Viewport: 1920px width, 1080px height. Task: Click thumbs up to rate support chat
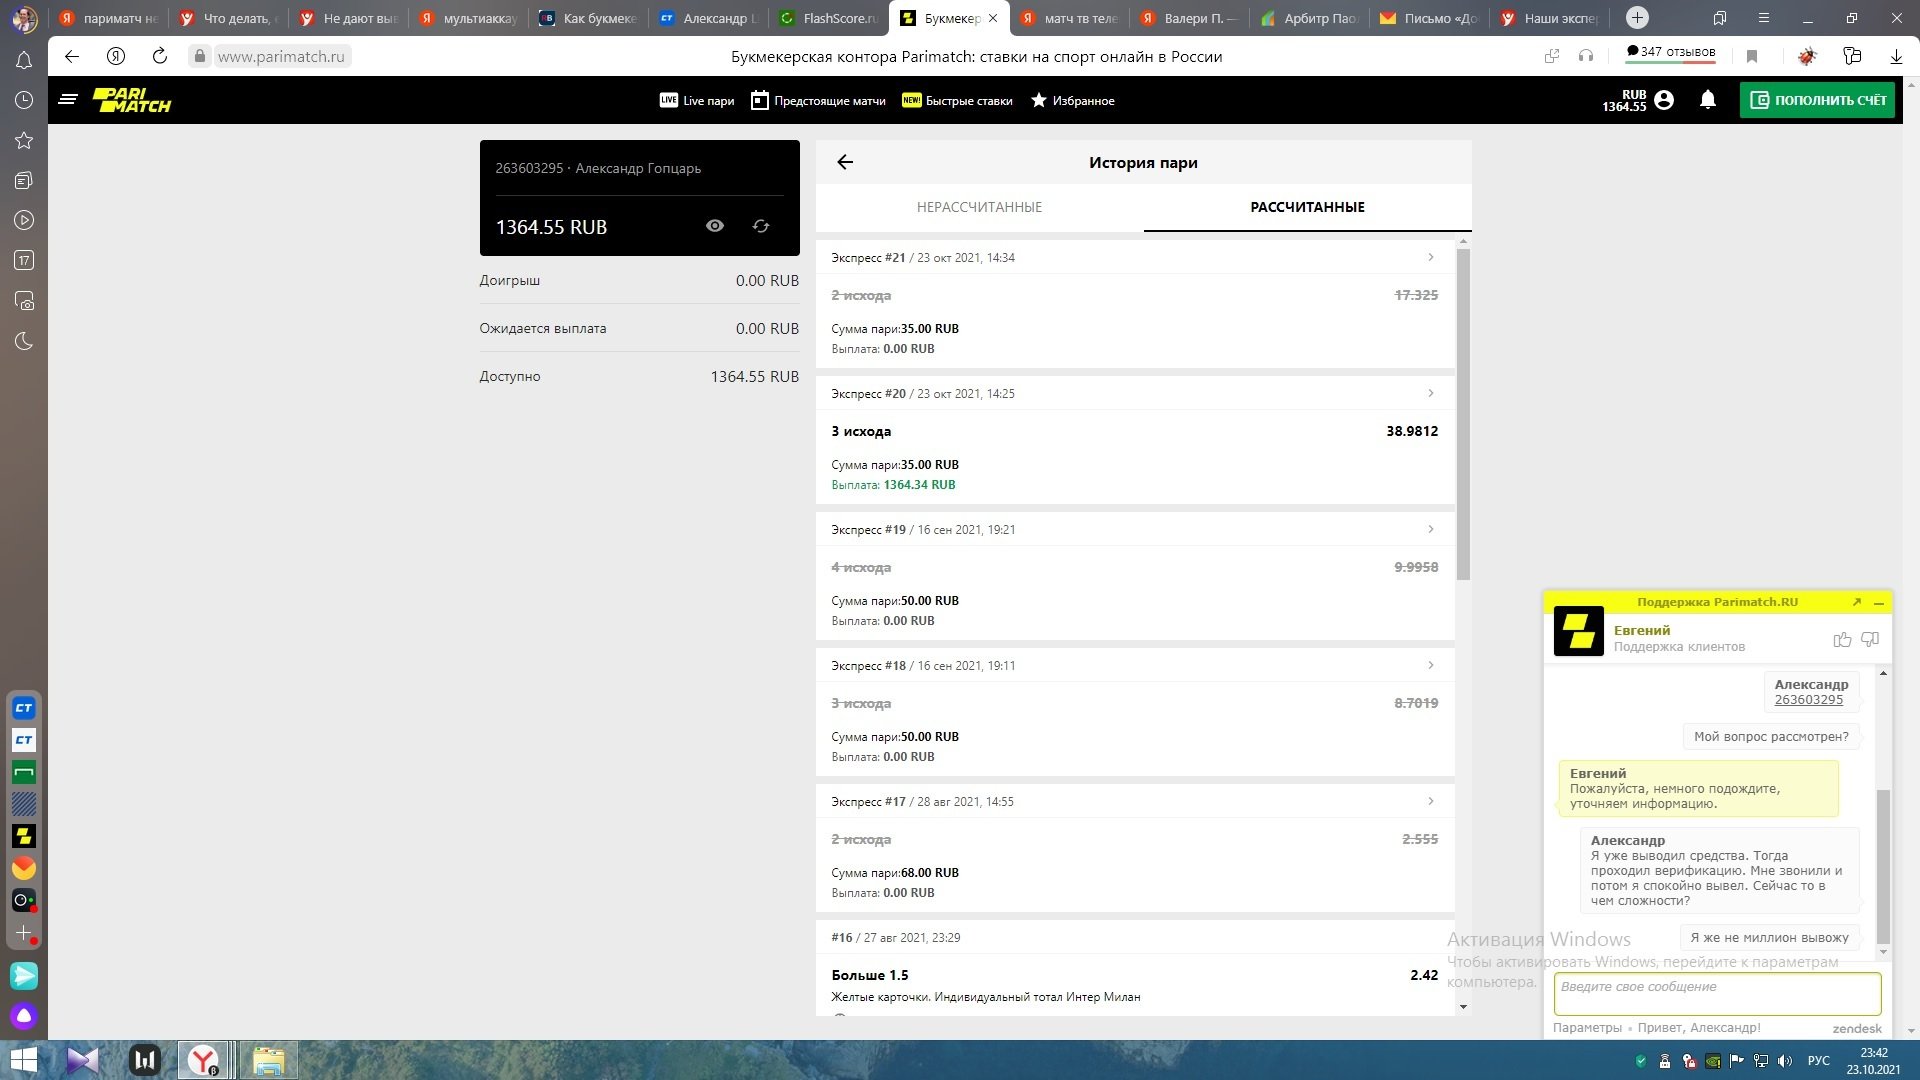tap(1842, 639)
